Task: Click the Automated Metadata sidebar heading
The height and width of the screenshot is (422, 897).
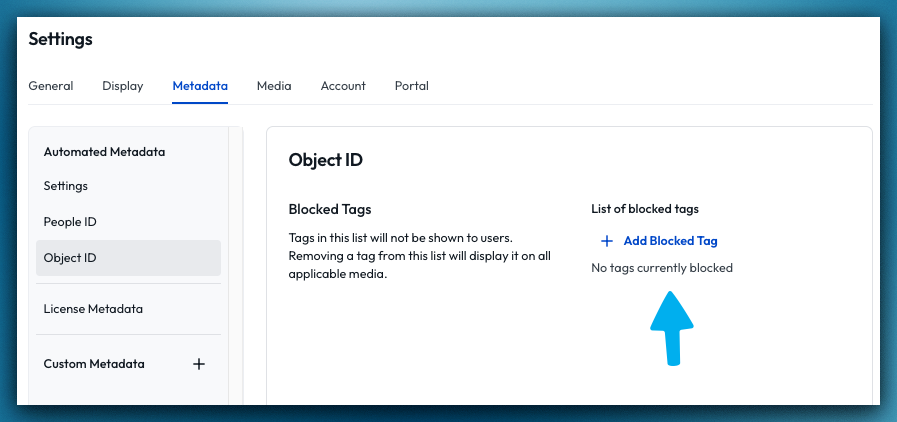Action: pyautogui.click(x=104, y=152)
